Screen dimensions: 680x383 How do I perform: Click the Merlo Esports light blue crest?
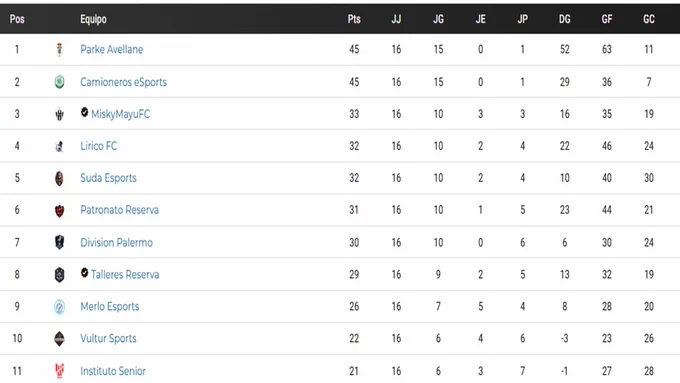[x=59, y=307]
